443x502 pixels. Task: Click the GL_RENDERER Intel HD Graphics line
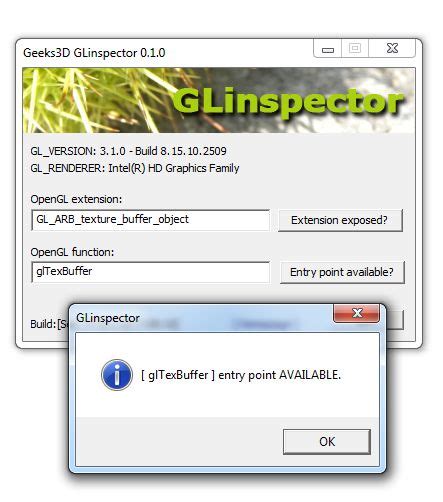coord(135,168)
